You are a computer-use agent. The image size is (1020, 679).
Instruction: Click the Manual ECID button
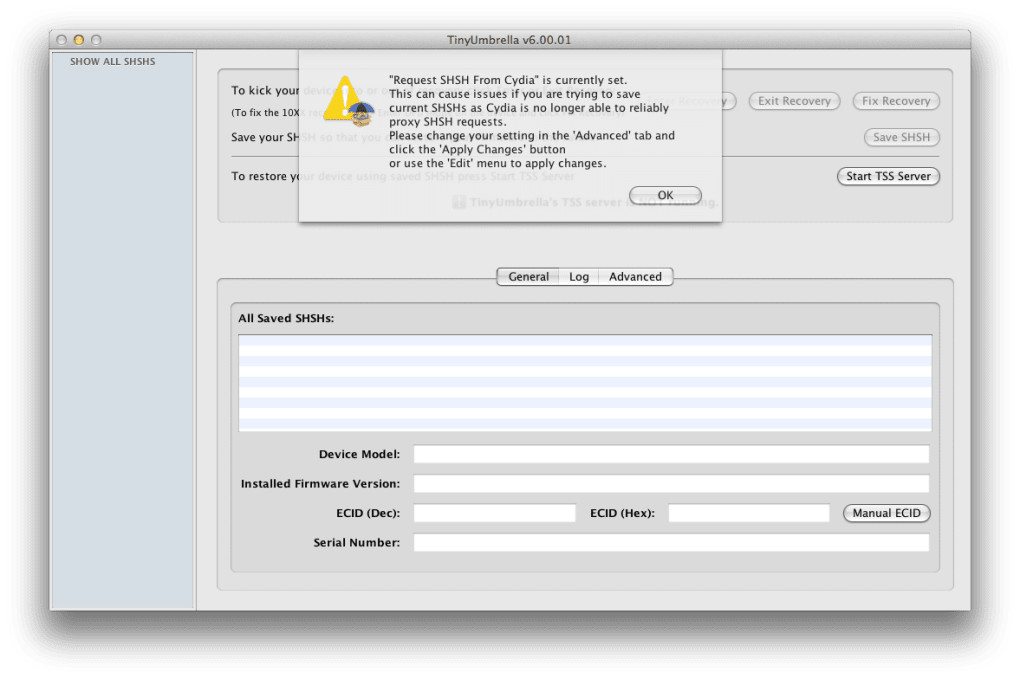click(887, 513)
